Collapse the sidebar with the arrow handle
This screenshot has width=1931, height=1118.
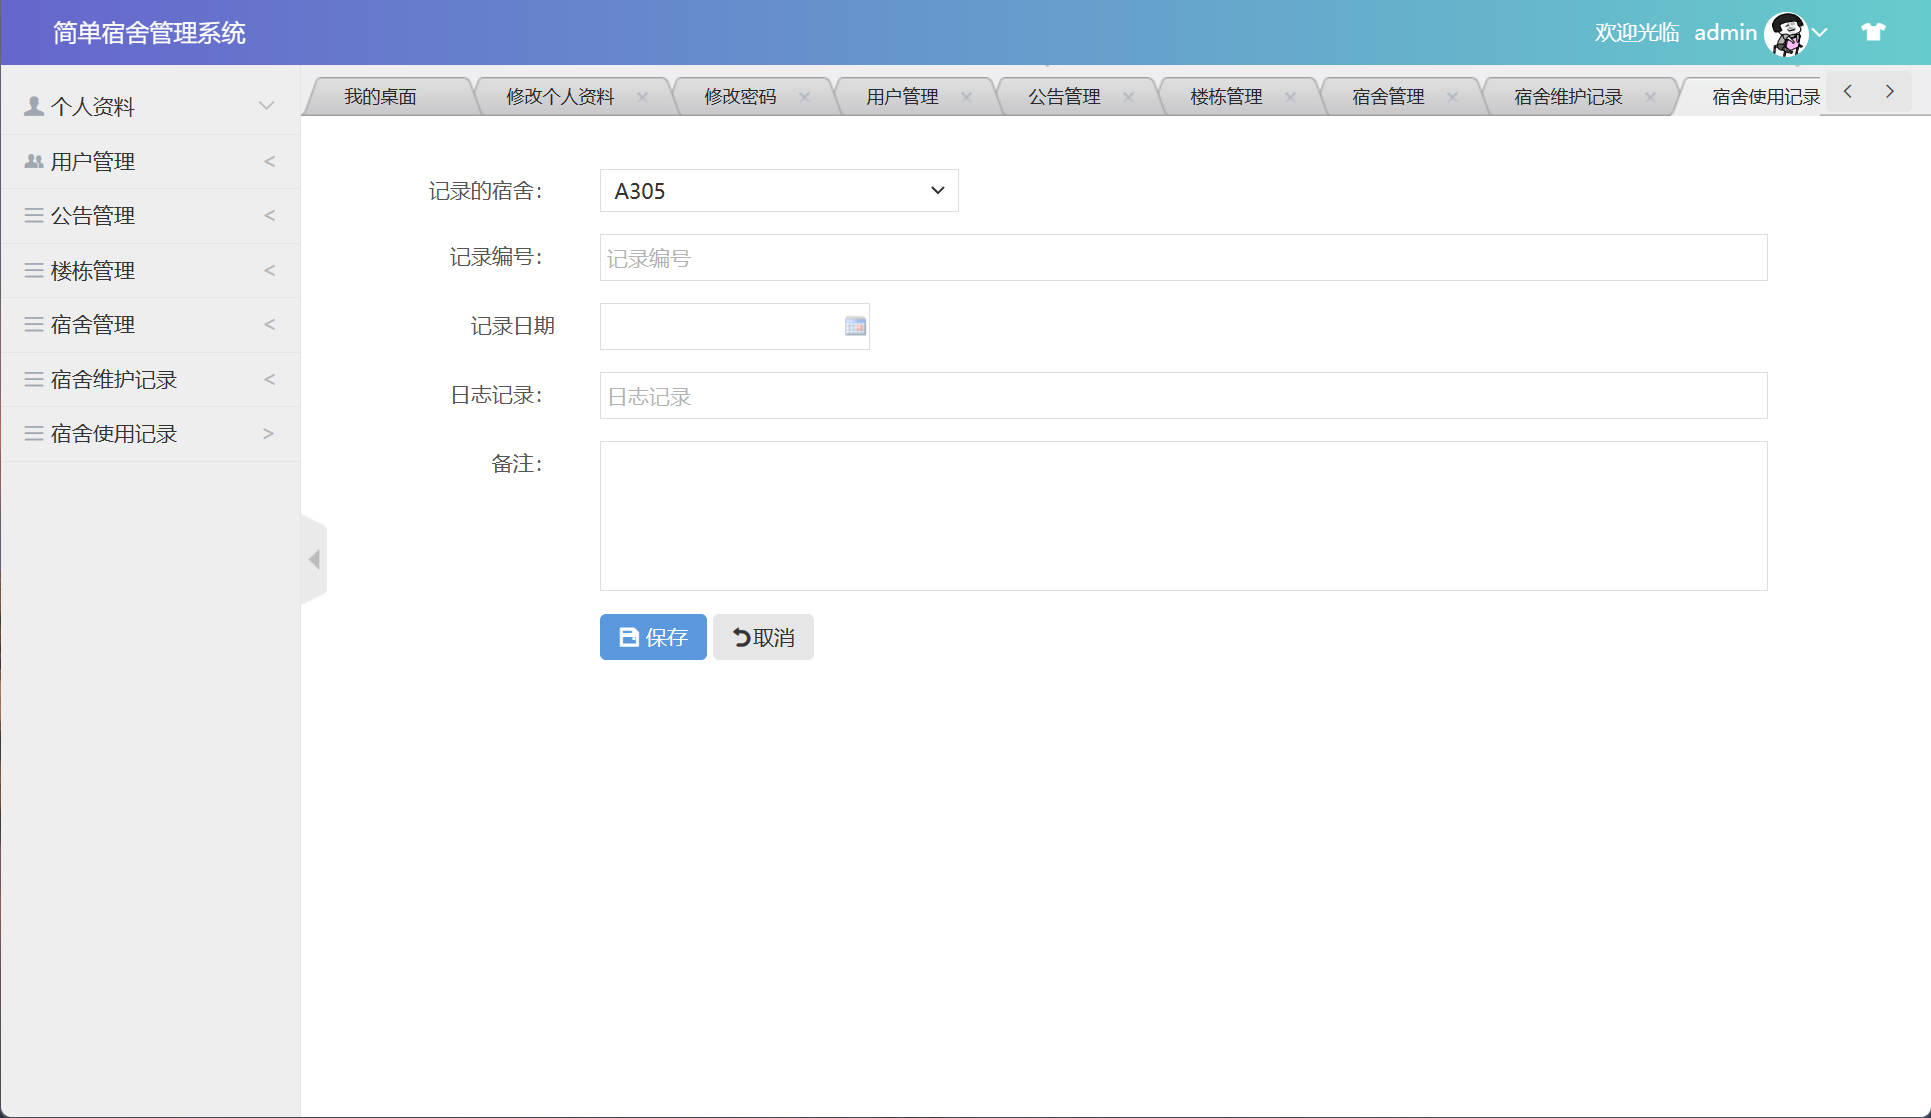[x=314, y=559]
